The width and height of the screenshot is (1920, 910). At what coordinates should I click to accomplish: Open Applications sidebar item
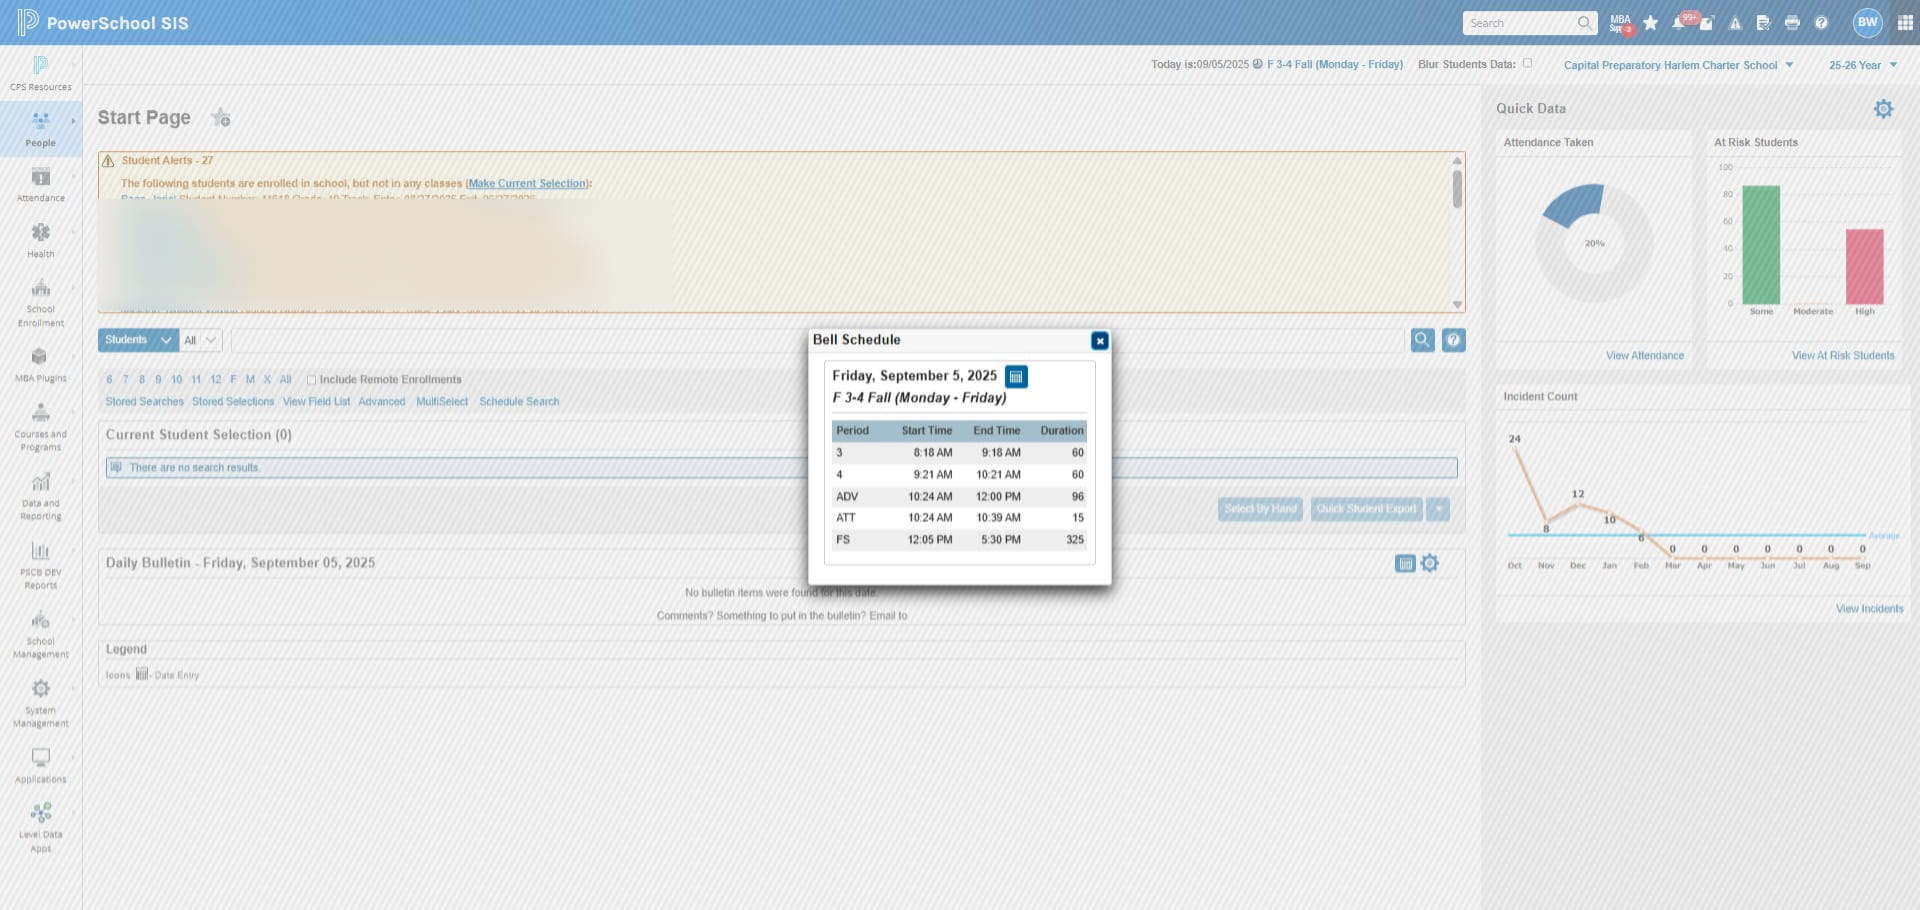(40, 766)
